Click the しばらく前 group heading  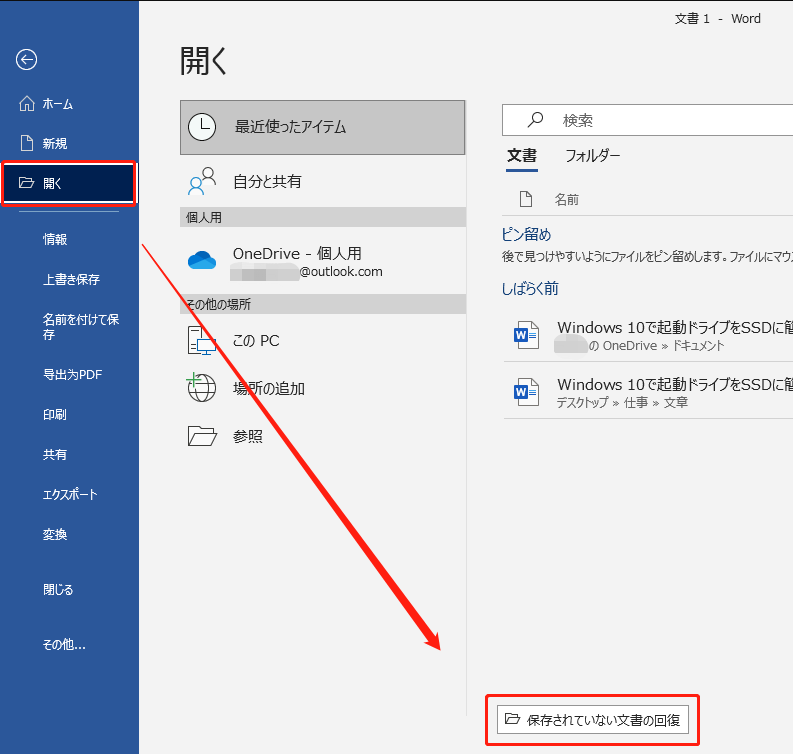[530, 289]
